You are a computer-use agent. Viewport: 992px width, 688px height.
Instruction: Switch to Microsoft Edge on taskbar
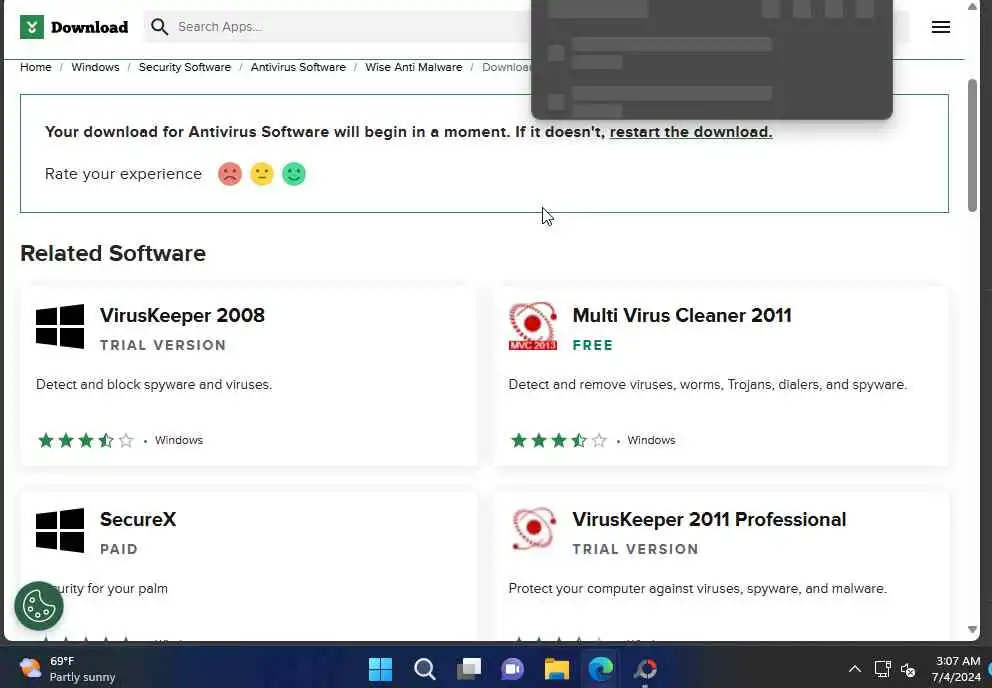pyautogui.click(x=600, y=668)
